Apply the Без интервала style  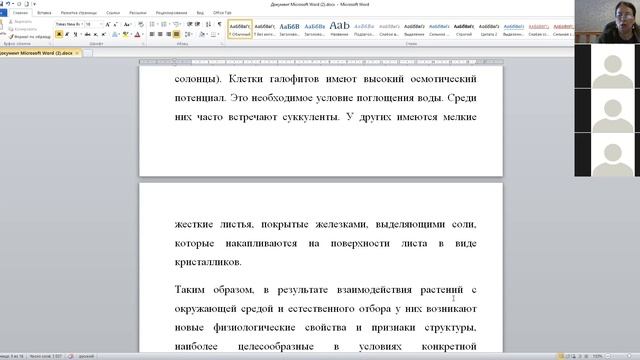[x=264, y=29]
